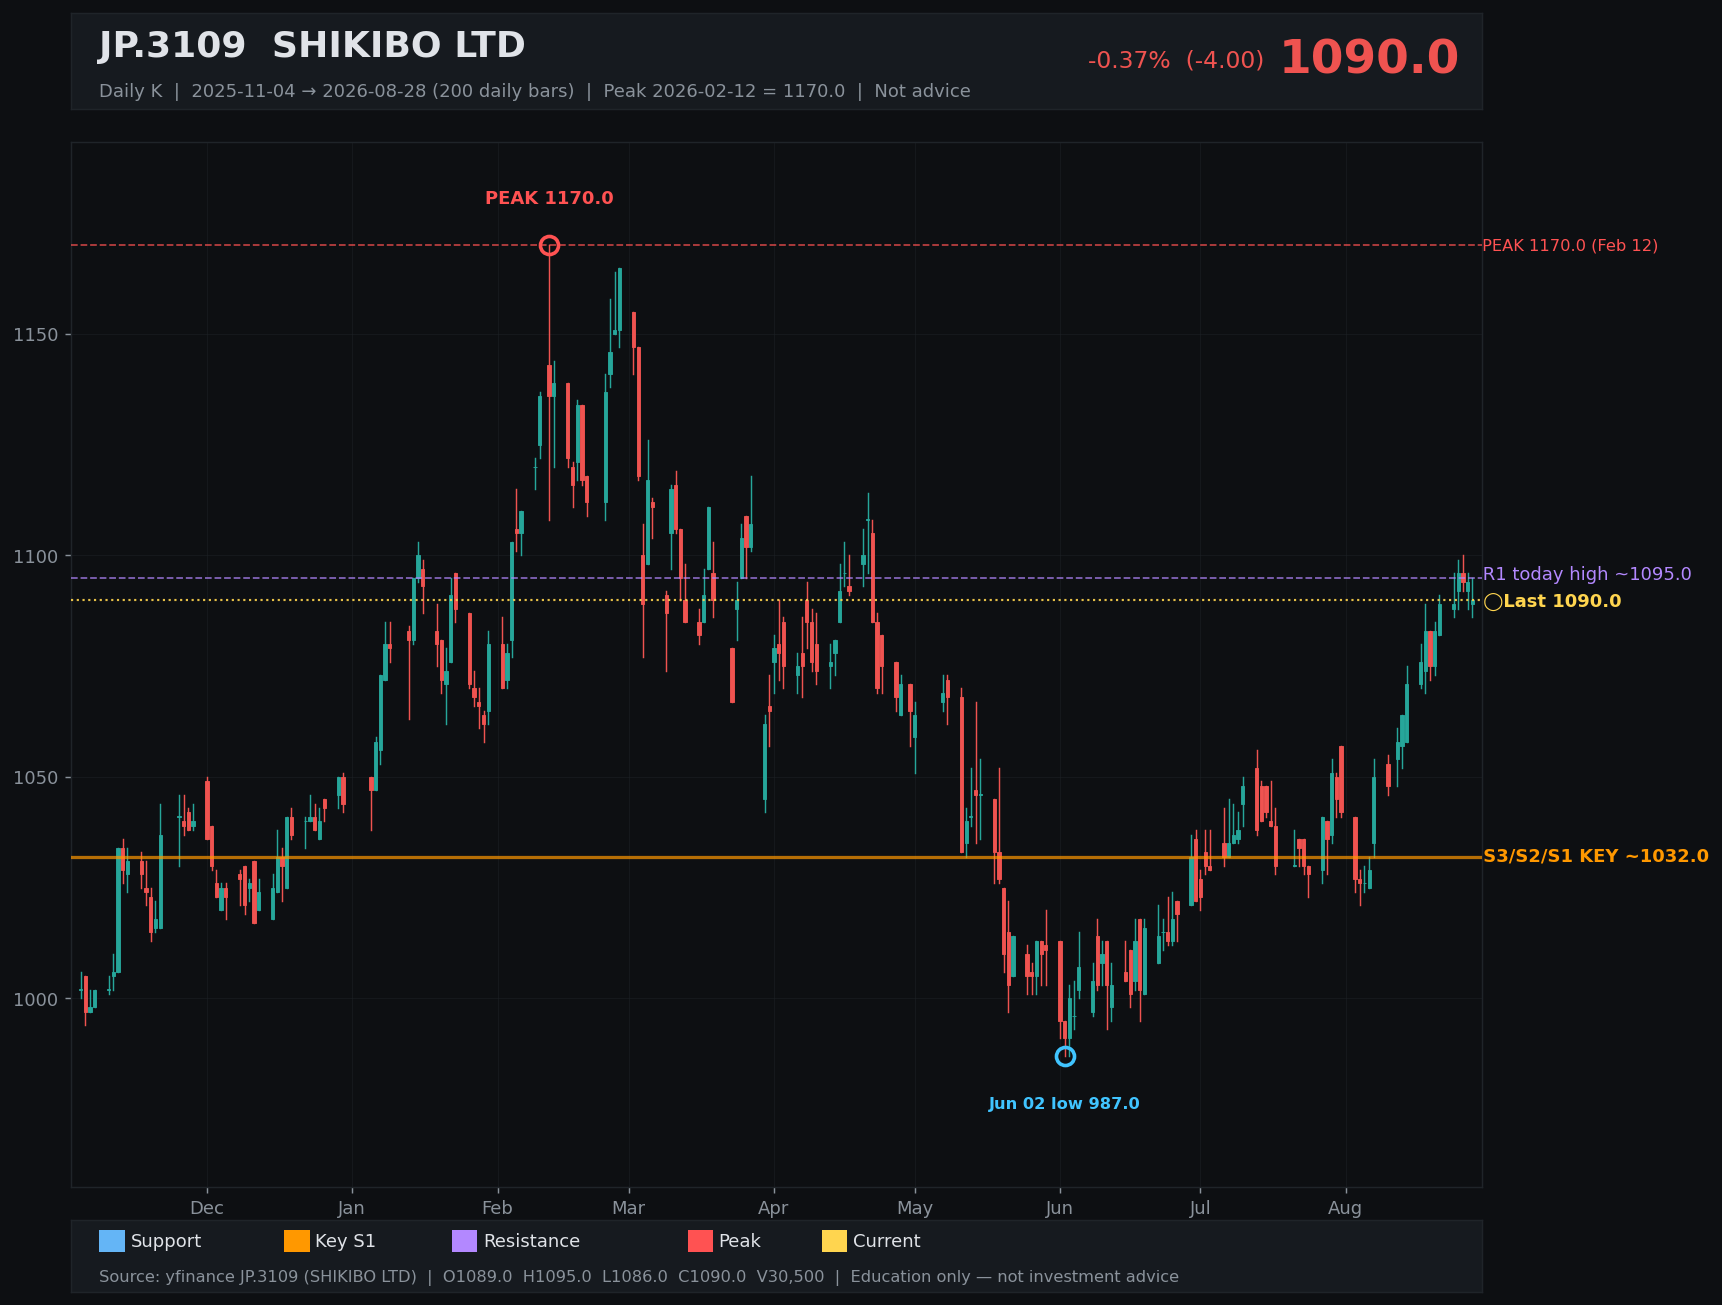The image size is (1722, 1305).
Task: Select the "Current" legend label
Action: click(x=887, y=1241)
